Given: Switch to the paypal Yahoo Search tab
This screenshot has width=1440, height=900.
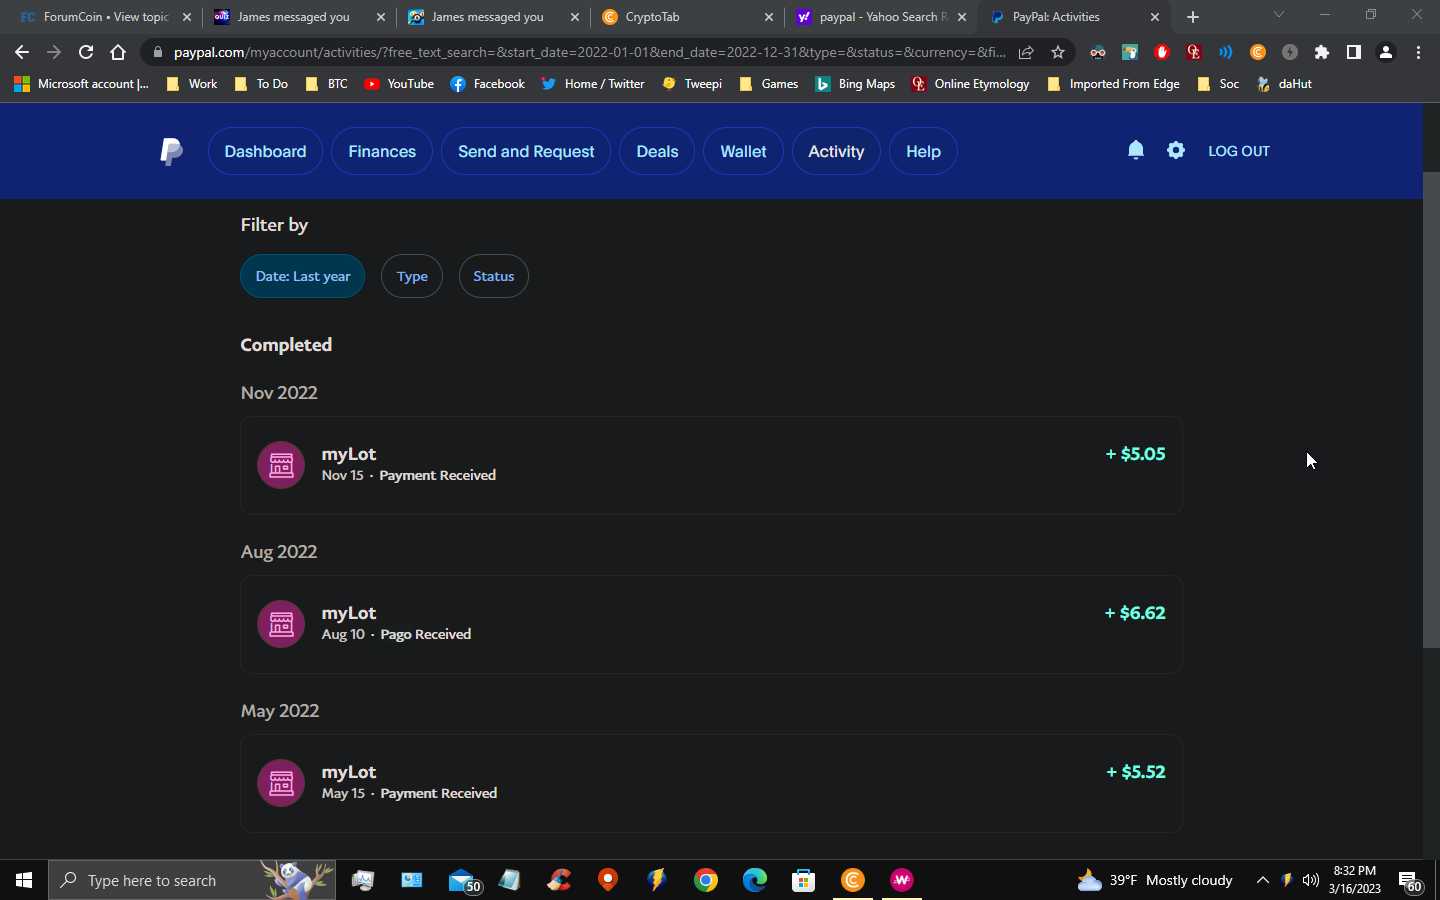Looking at the screenshot, I should 880,17.
